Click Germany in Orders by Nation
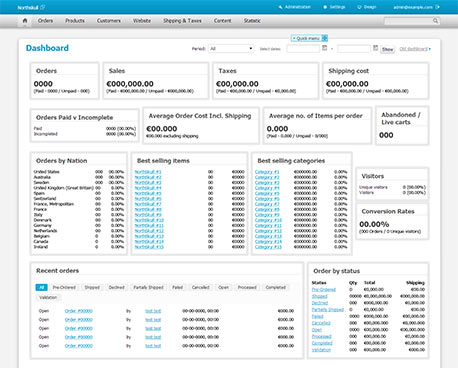Screen dimensions: 458x368 click(42, 225)
